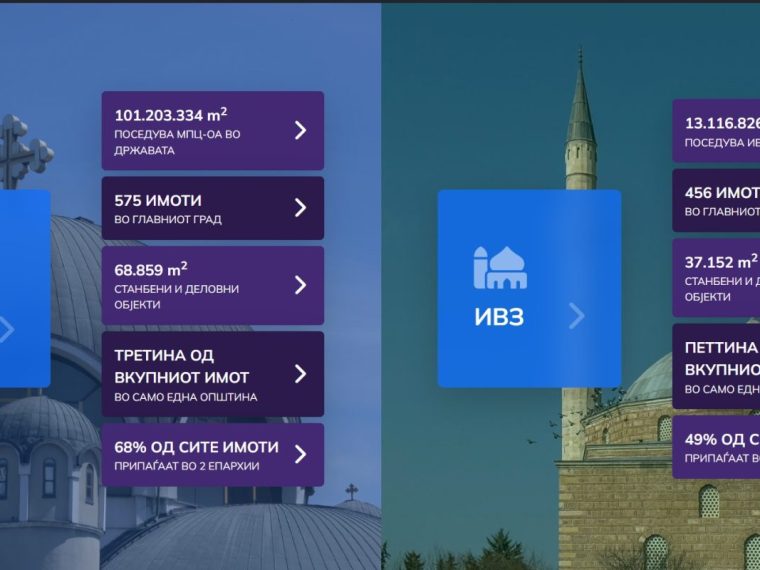Open the 49% ОД card
Viewport: 760px width, 570px height.
(x=716, y=447)
